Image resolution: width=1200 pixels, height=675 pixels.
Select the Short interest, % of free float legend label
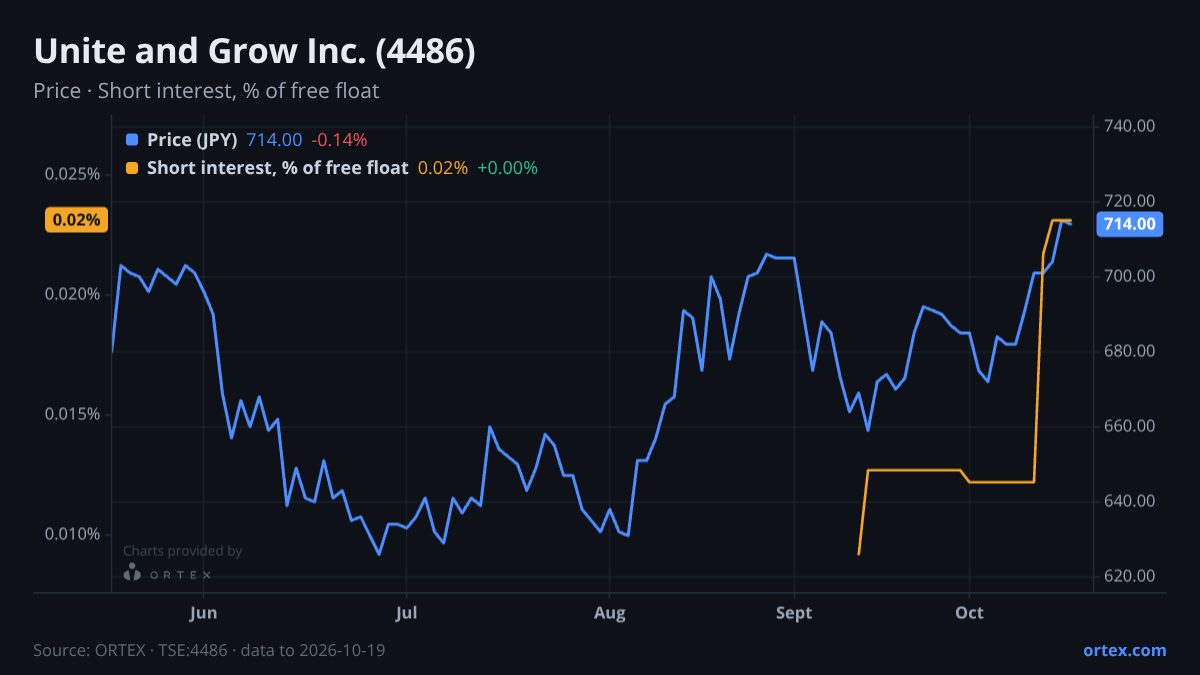(277, 168)
